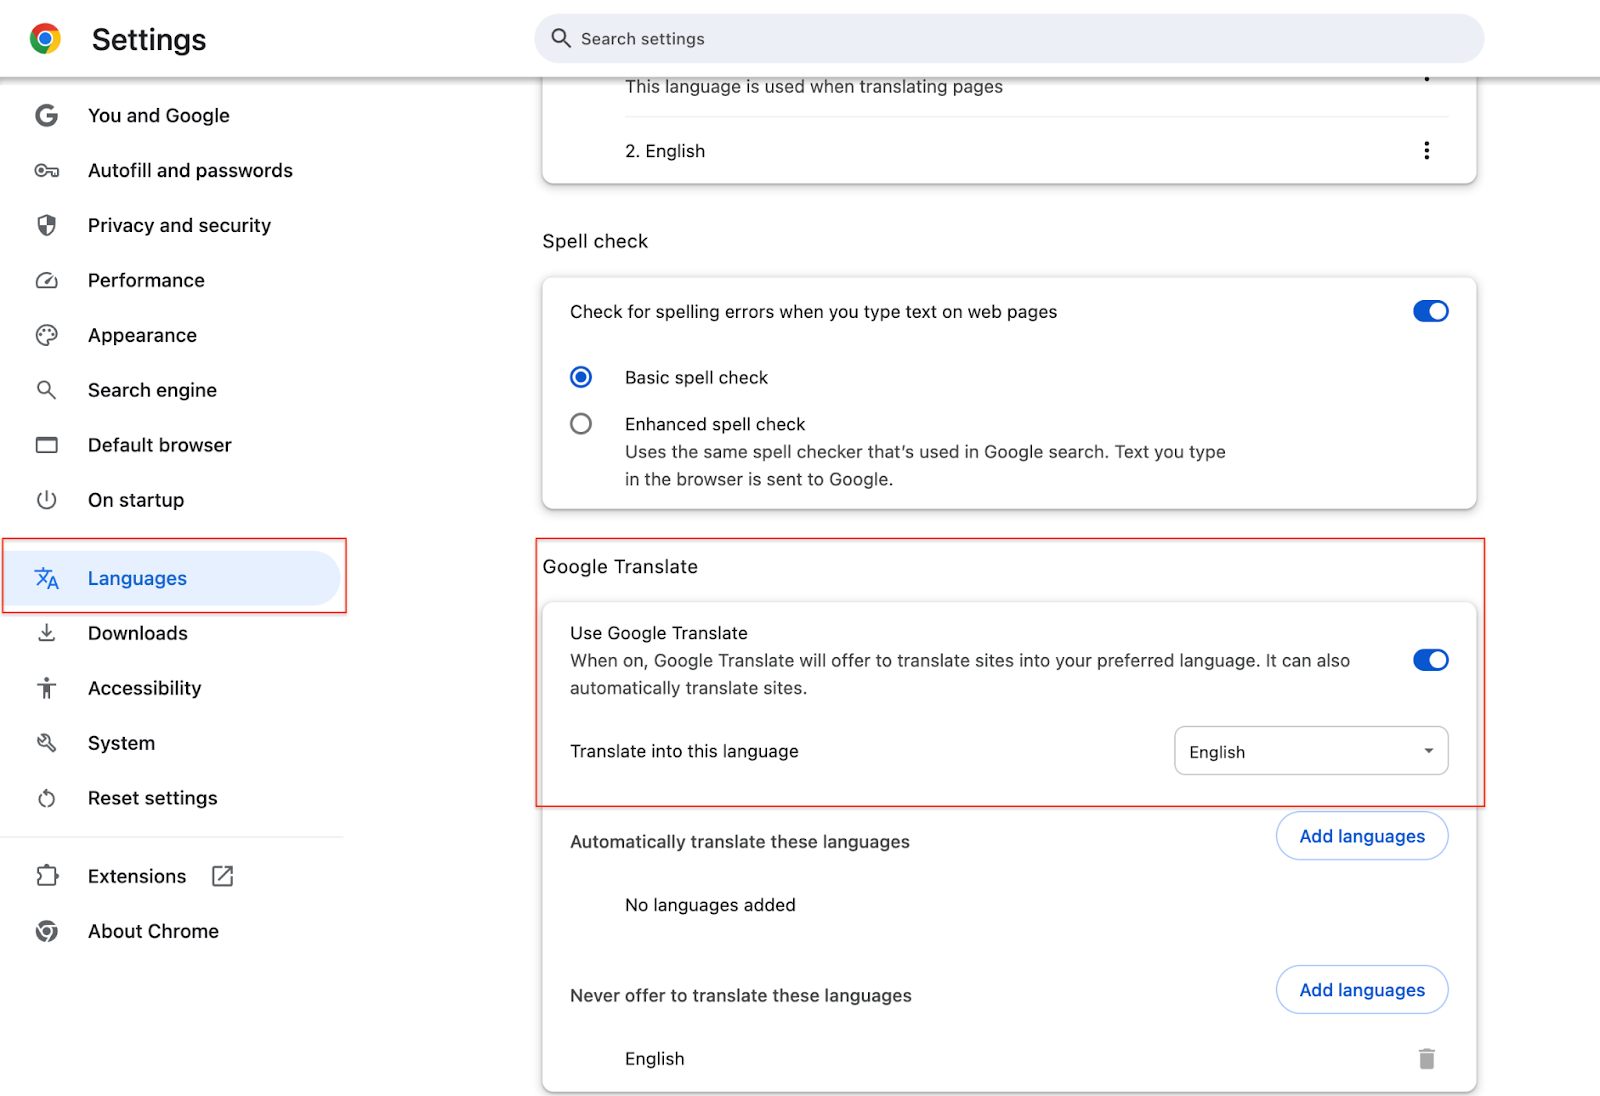The width and height of the screenshot is (1600, 1096).
Task: Click the speedometer icon for Performance
Action: 46,280
